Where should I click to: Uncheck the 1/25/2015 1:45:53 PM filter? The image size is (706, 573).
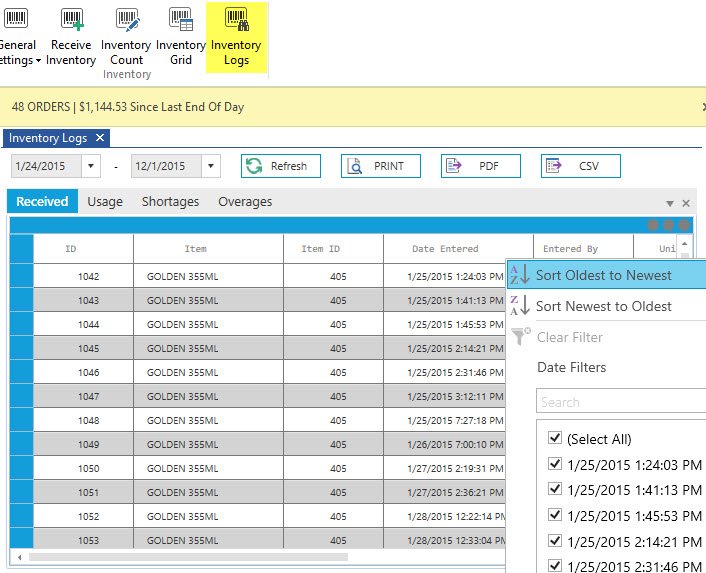(x=555, y=516)
